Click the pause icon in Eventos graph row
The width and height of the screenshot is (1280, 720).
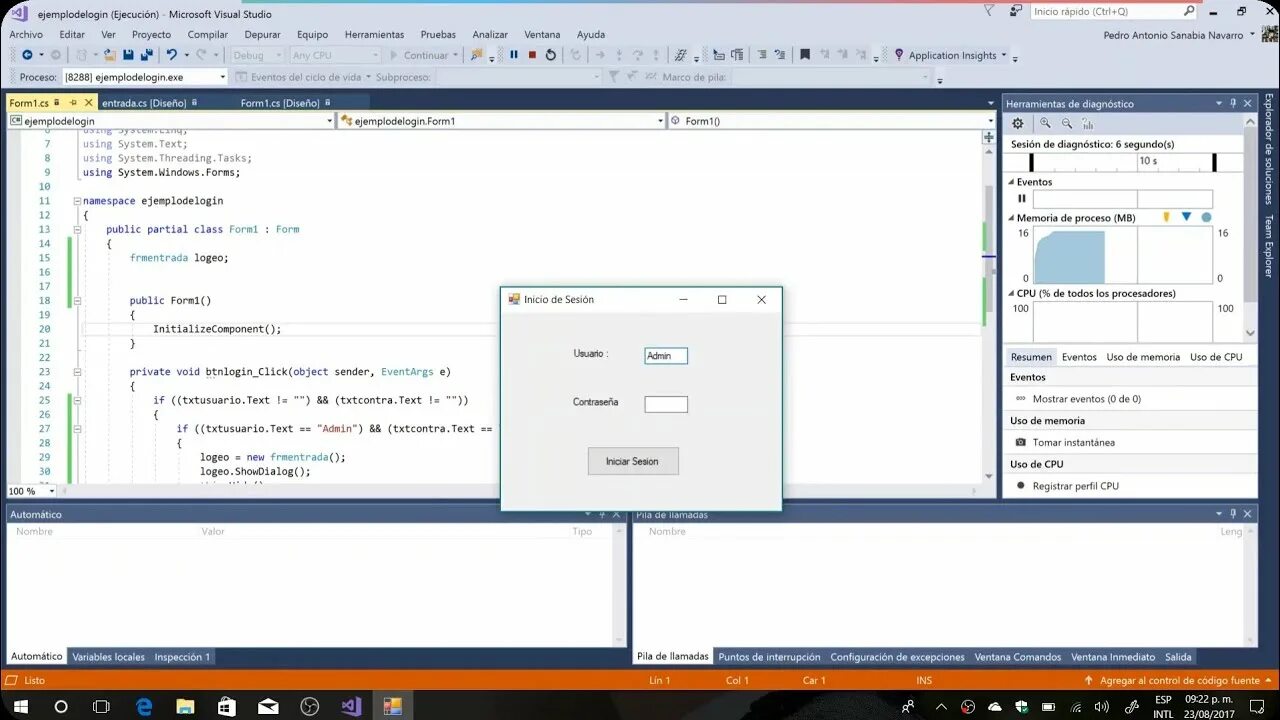click(x=1022, y=198)
